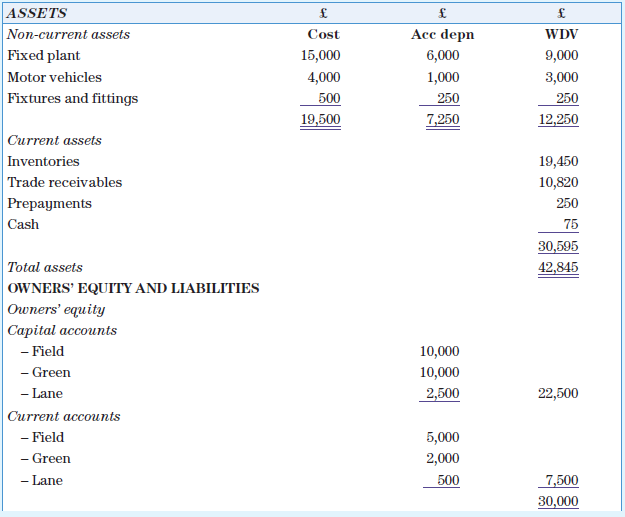Viewport: 625px width, 517px height.
Task: Click the ASSETS header text
Action: pyautogui.click(x=37, y=13)
